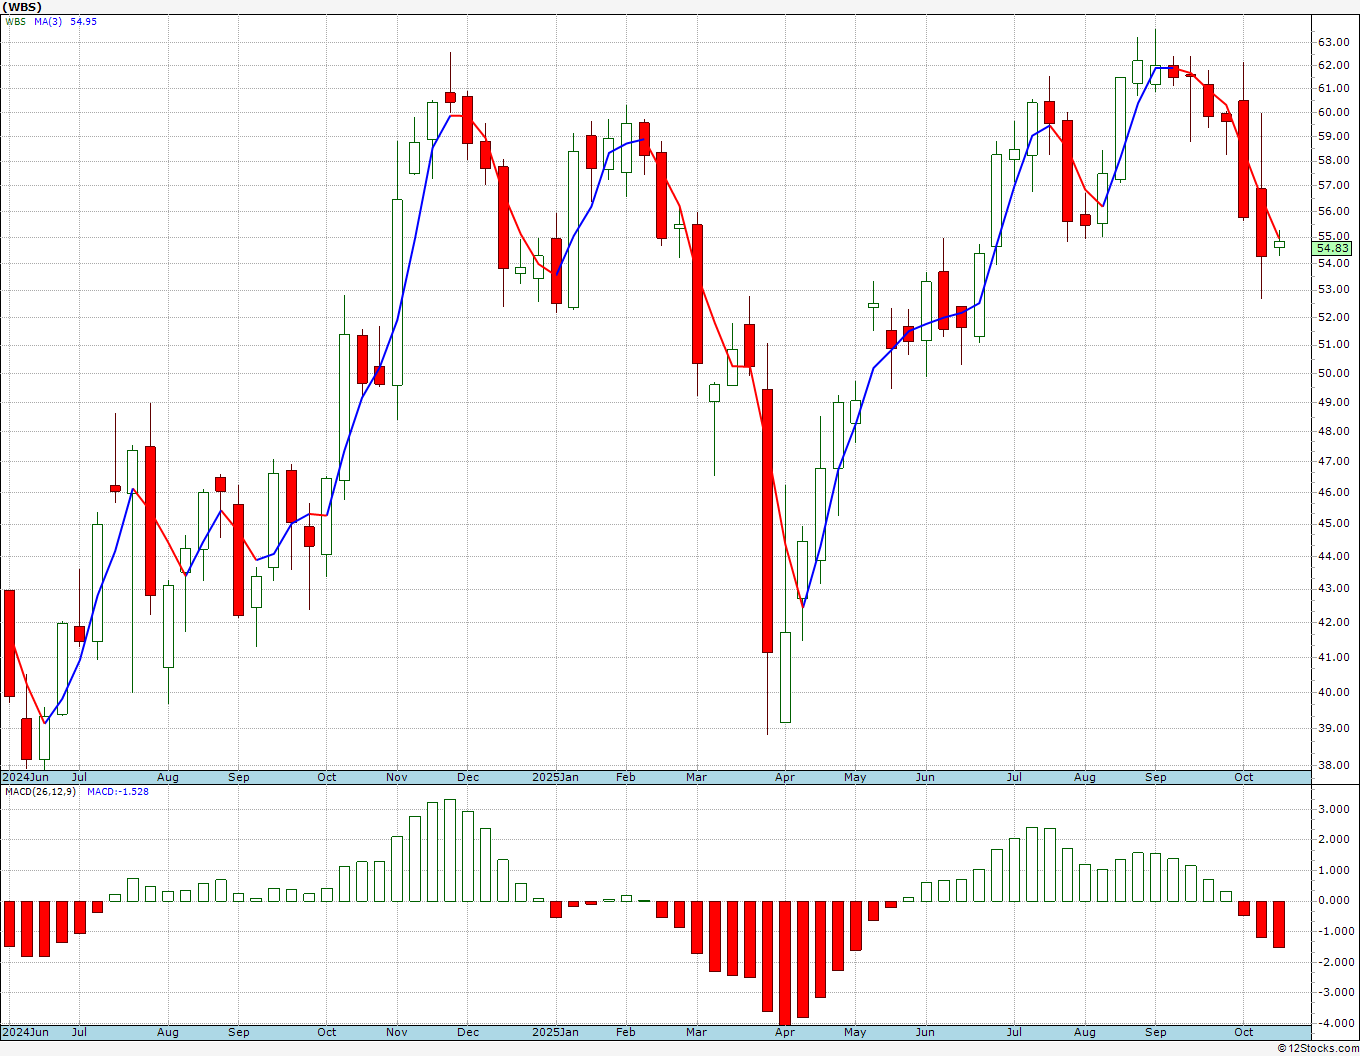The image size is (1360, 1056).
Task: Select the 54.95 moving average value
Action: pyautogui.click(x=83, y=21)
